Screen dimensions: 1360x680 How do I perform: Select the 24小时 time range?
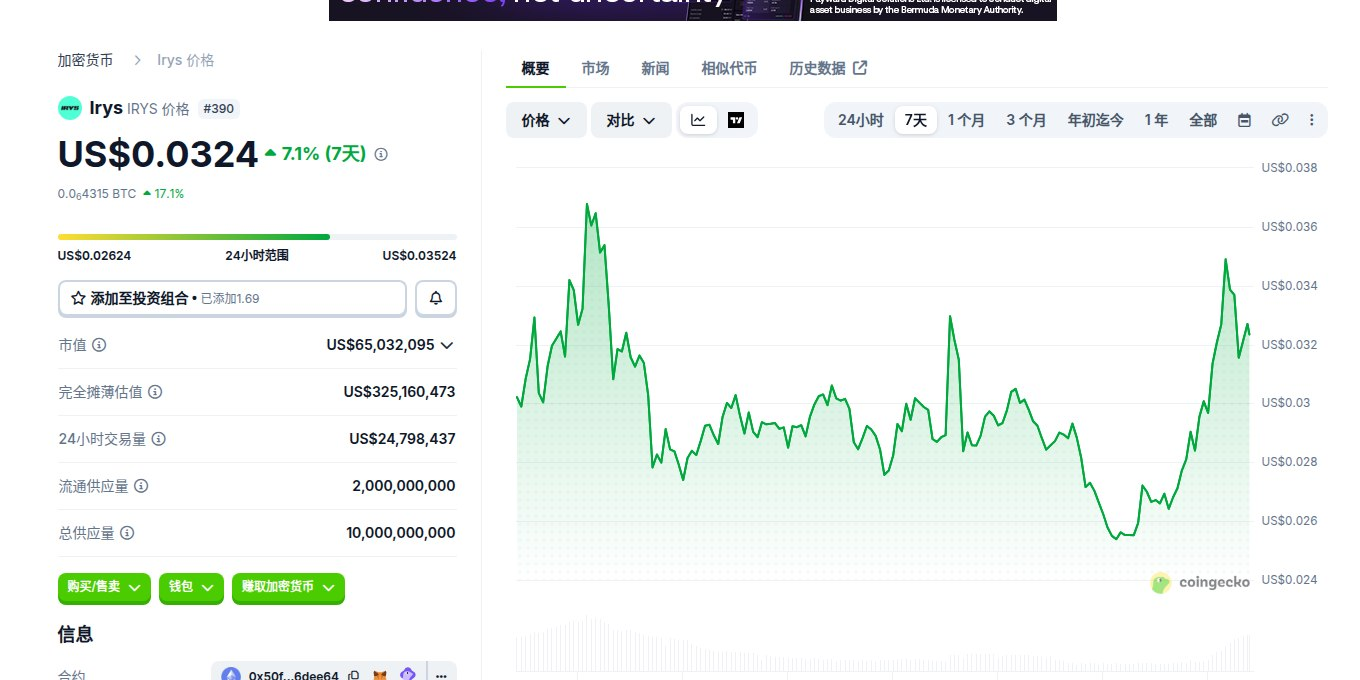860,120
